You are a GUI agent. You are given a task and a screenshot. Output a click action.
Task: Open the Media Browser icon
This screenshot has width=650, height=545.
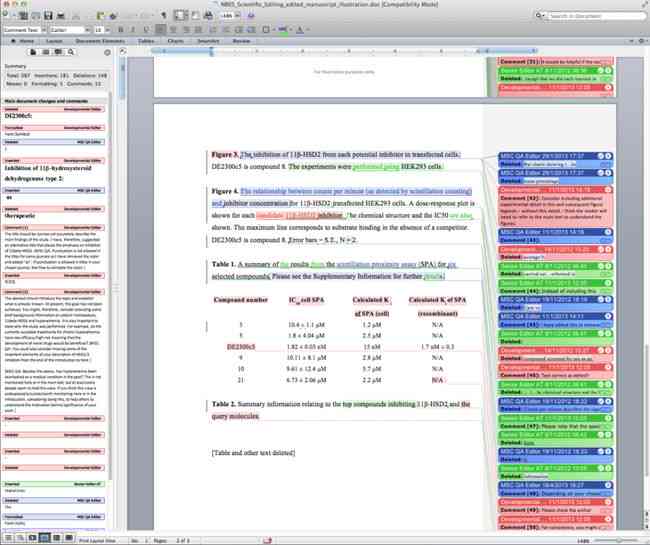pos(209,16)
